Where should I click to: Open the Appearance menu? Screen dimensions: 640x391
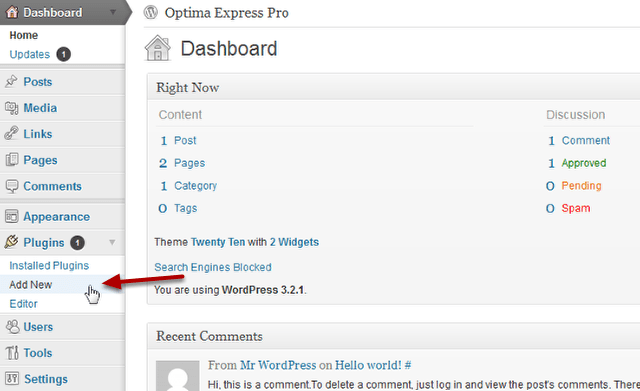56,217
